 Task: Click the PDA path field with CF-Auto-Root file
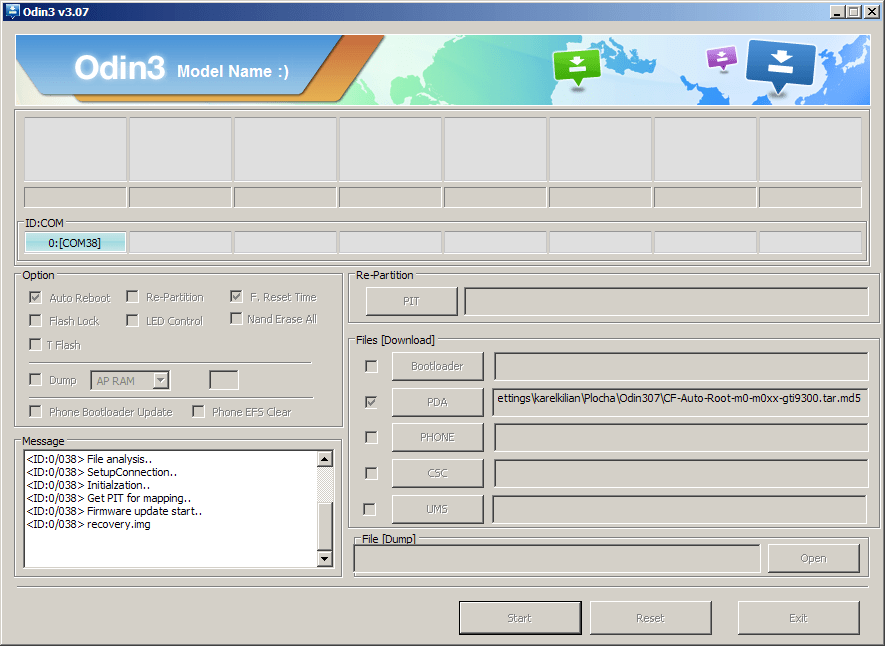(680, 402)
